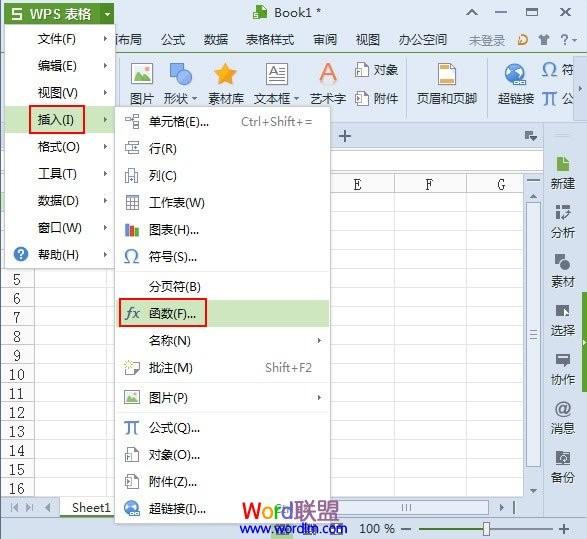587x539 pixels.
Task: Click the vertical scrollbar down arrow
Action: (533, 490)
